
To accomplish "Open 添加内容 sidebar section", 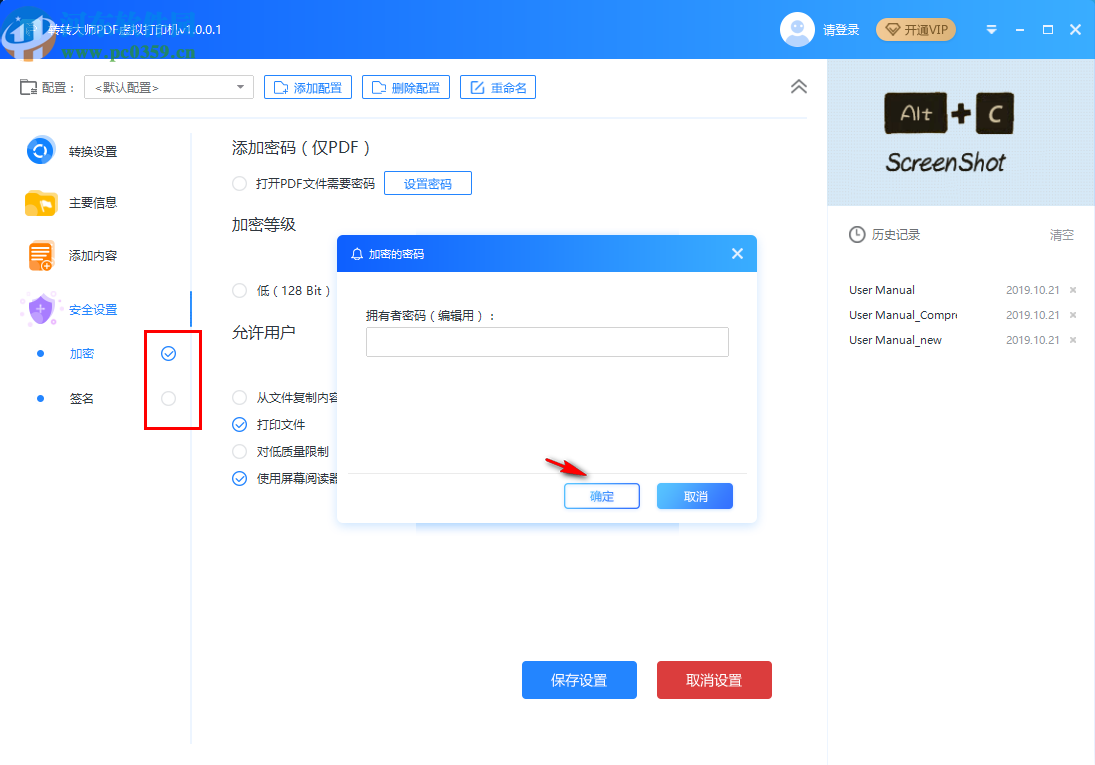I will pyautogui.click(x=72, y=256).
